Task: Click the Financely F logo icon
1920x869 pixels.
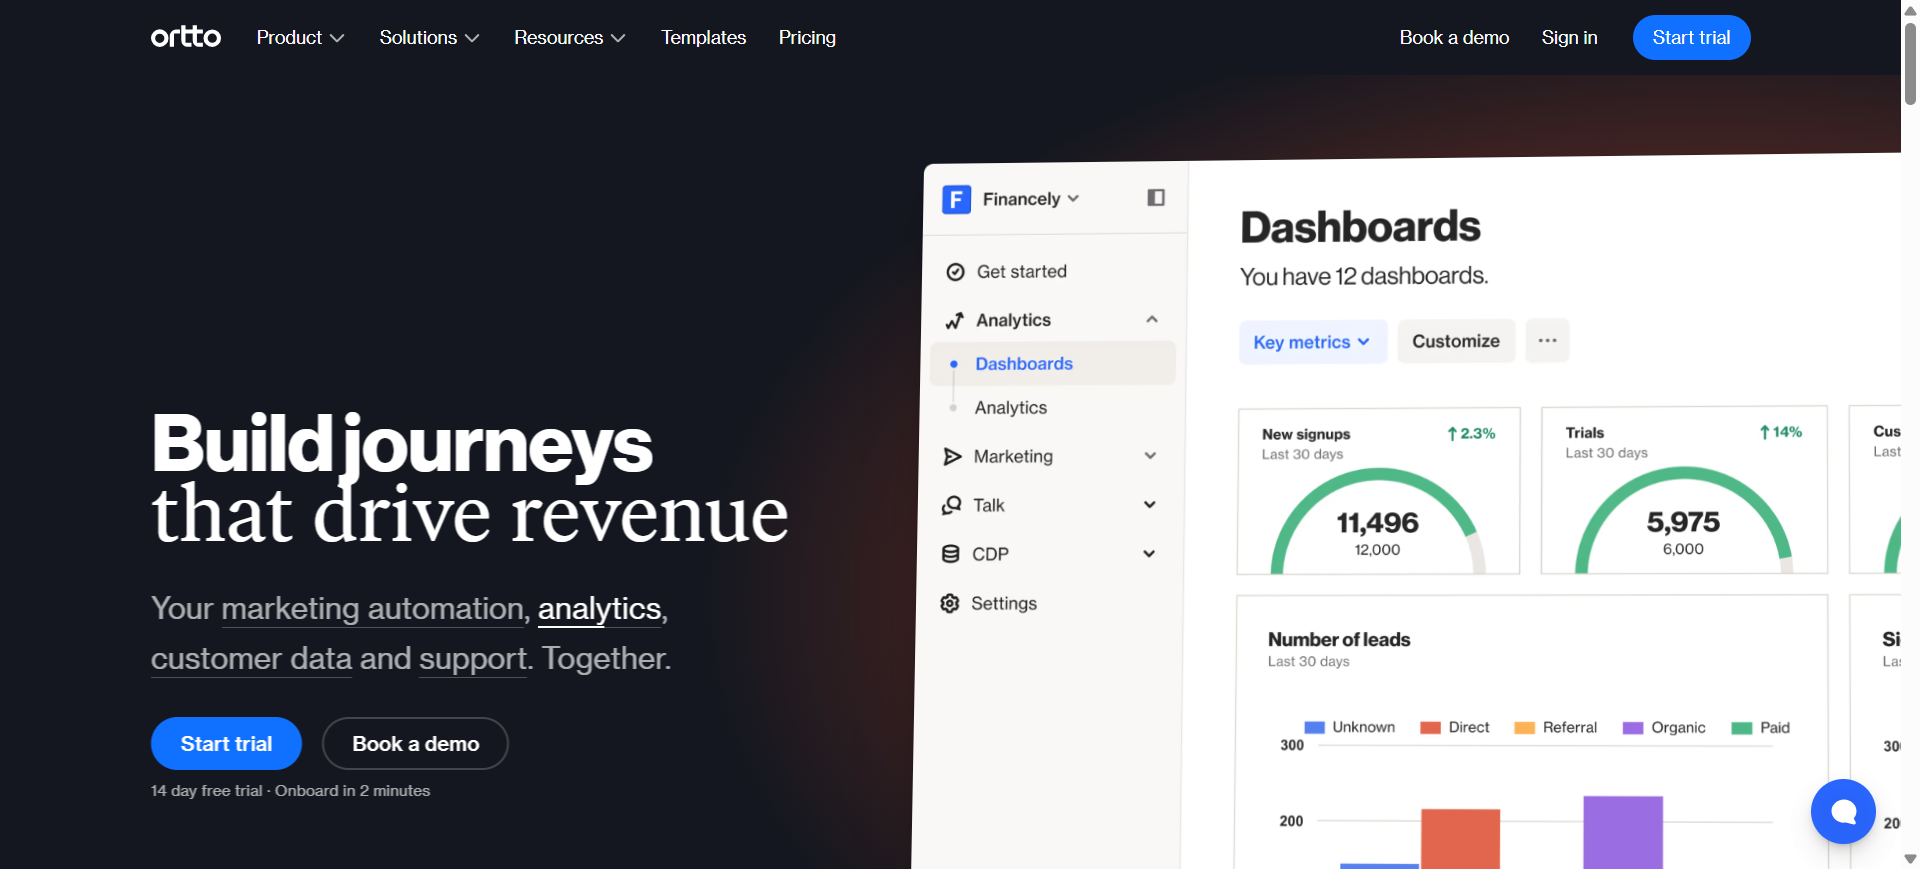Action: 956,199
